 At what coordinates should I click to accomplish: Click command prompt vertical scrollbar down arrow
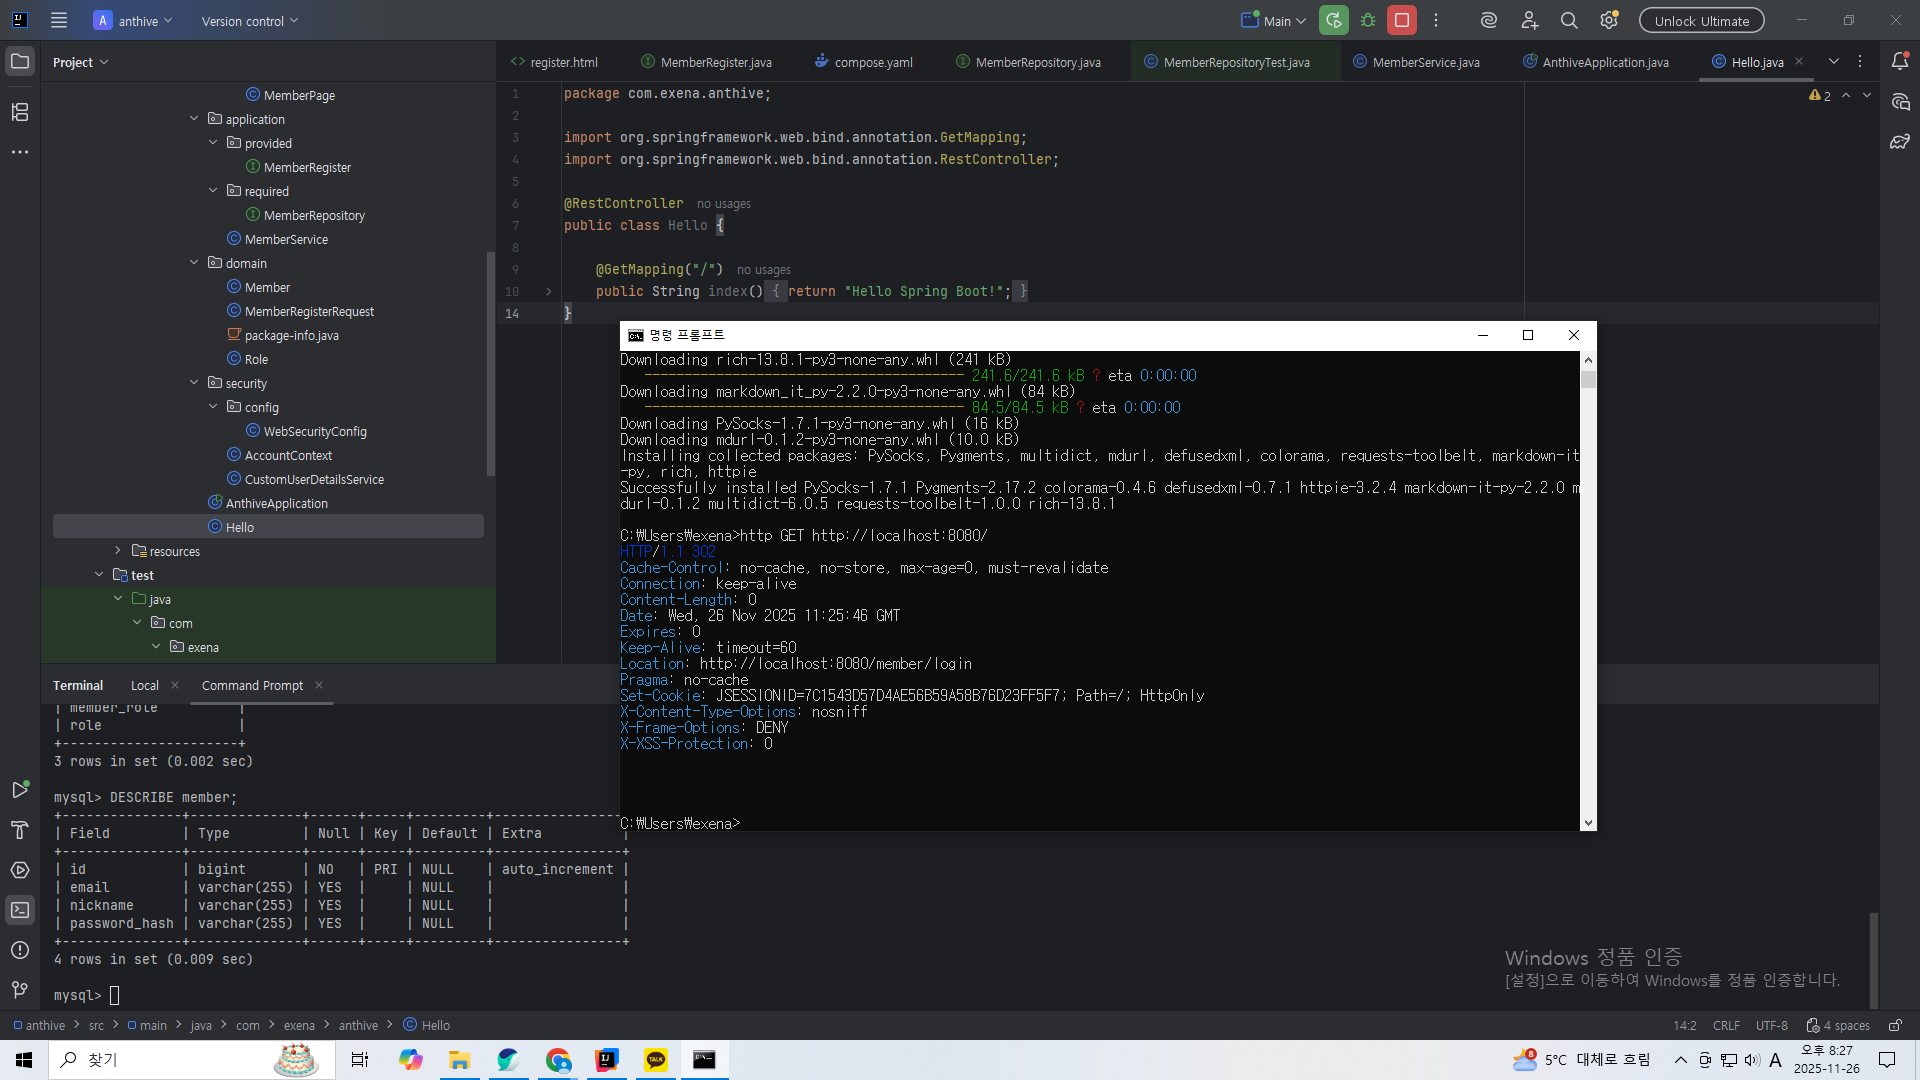[1588, 822]
